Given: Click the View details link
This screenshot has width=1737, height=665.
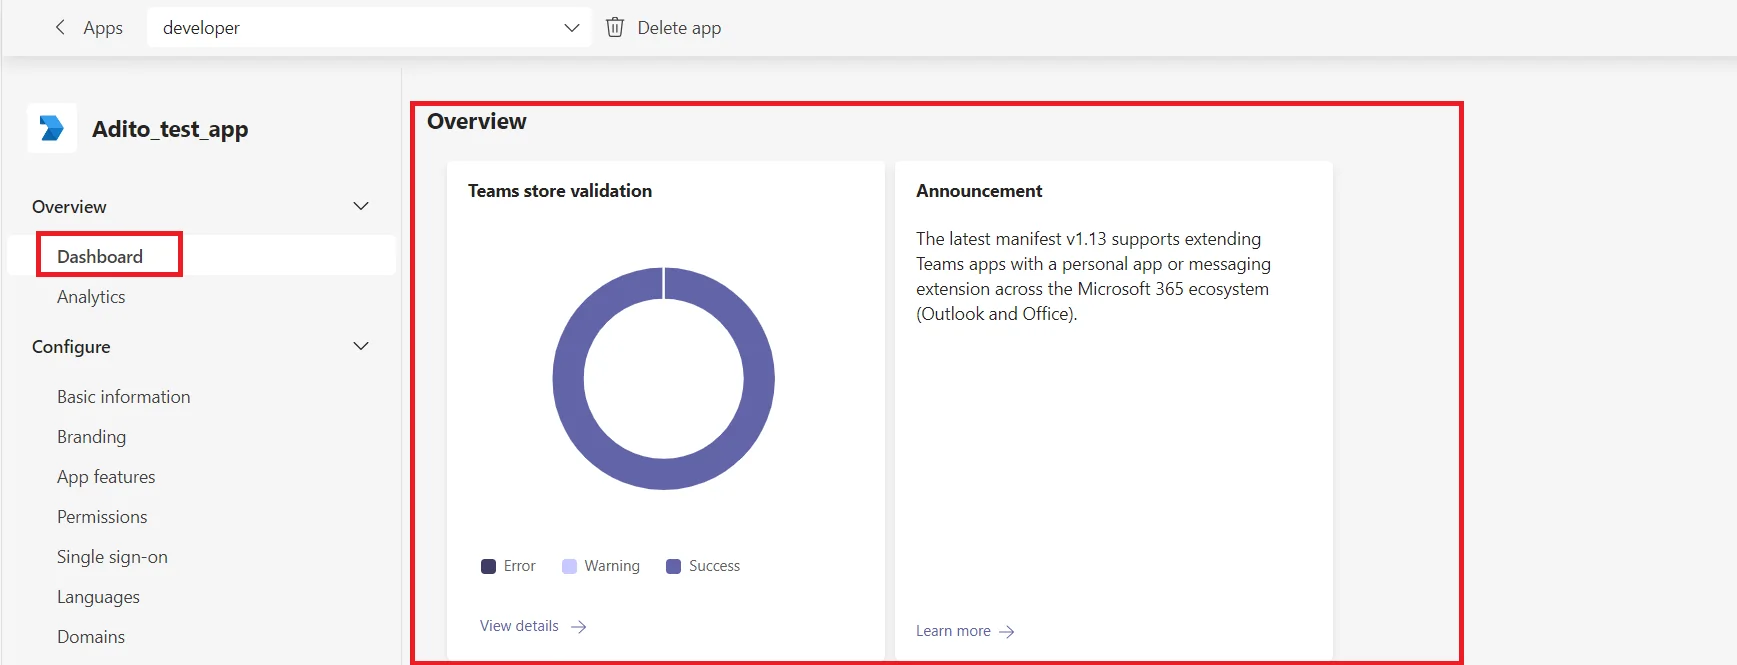Looking at the screenshot, I should coord(519,626).
